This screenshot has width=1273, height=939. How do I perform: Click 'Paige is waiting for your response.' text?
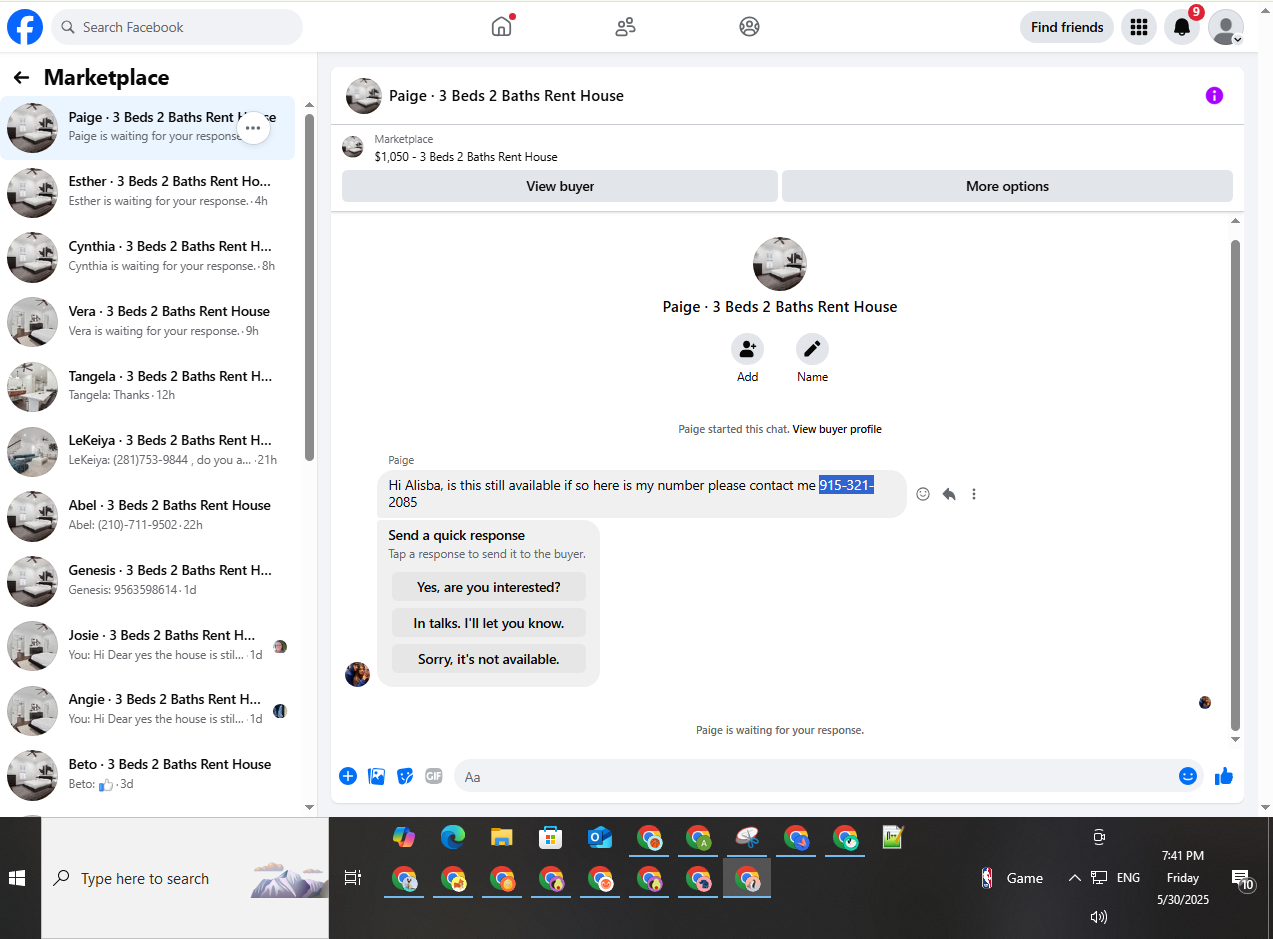779,730
